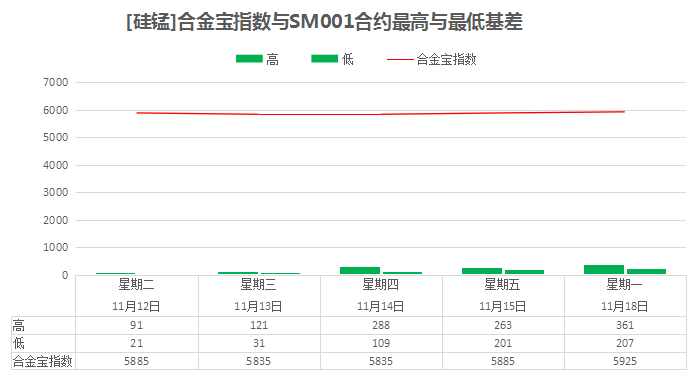The width and height of the screenshot is (697, 381).
Task: Click the red 合金宝指数 legend line
Action: (400, 59)
